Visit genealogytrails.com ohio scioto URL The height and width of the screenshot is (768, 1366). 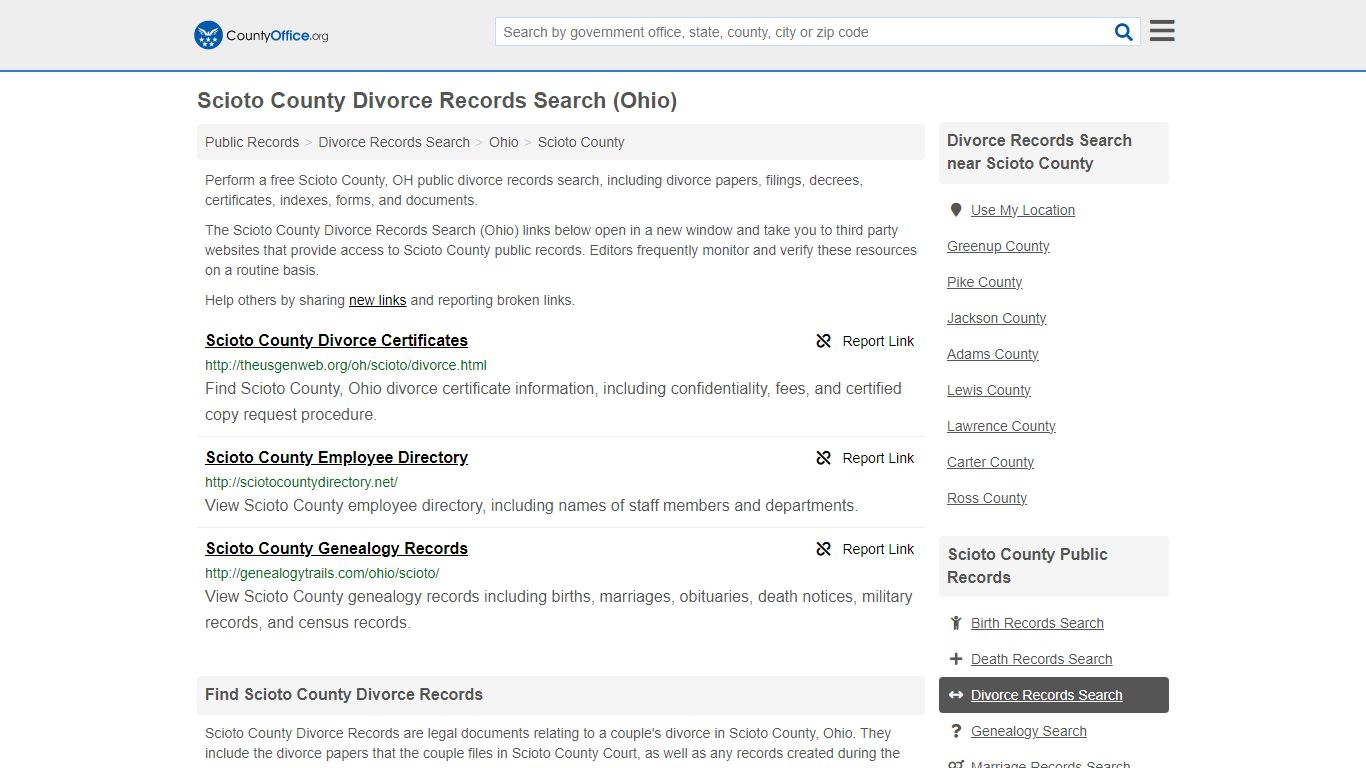click(x=322, y=573)
